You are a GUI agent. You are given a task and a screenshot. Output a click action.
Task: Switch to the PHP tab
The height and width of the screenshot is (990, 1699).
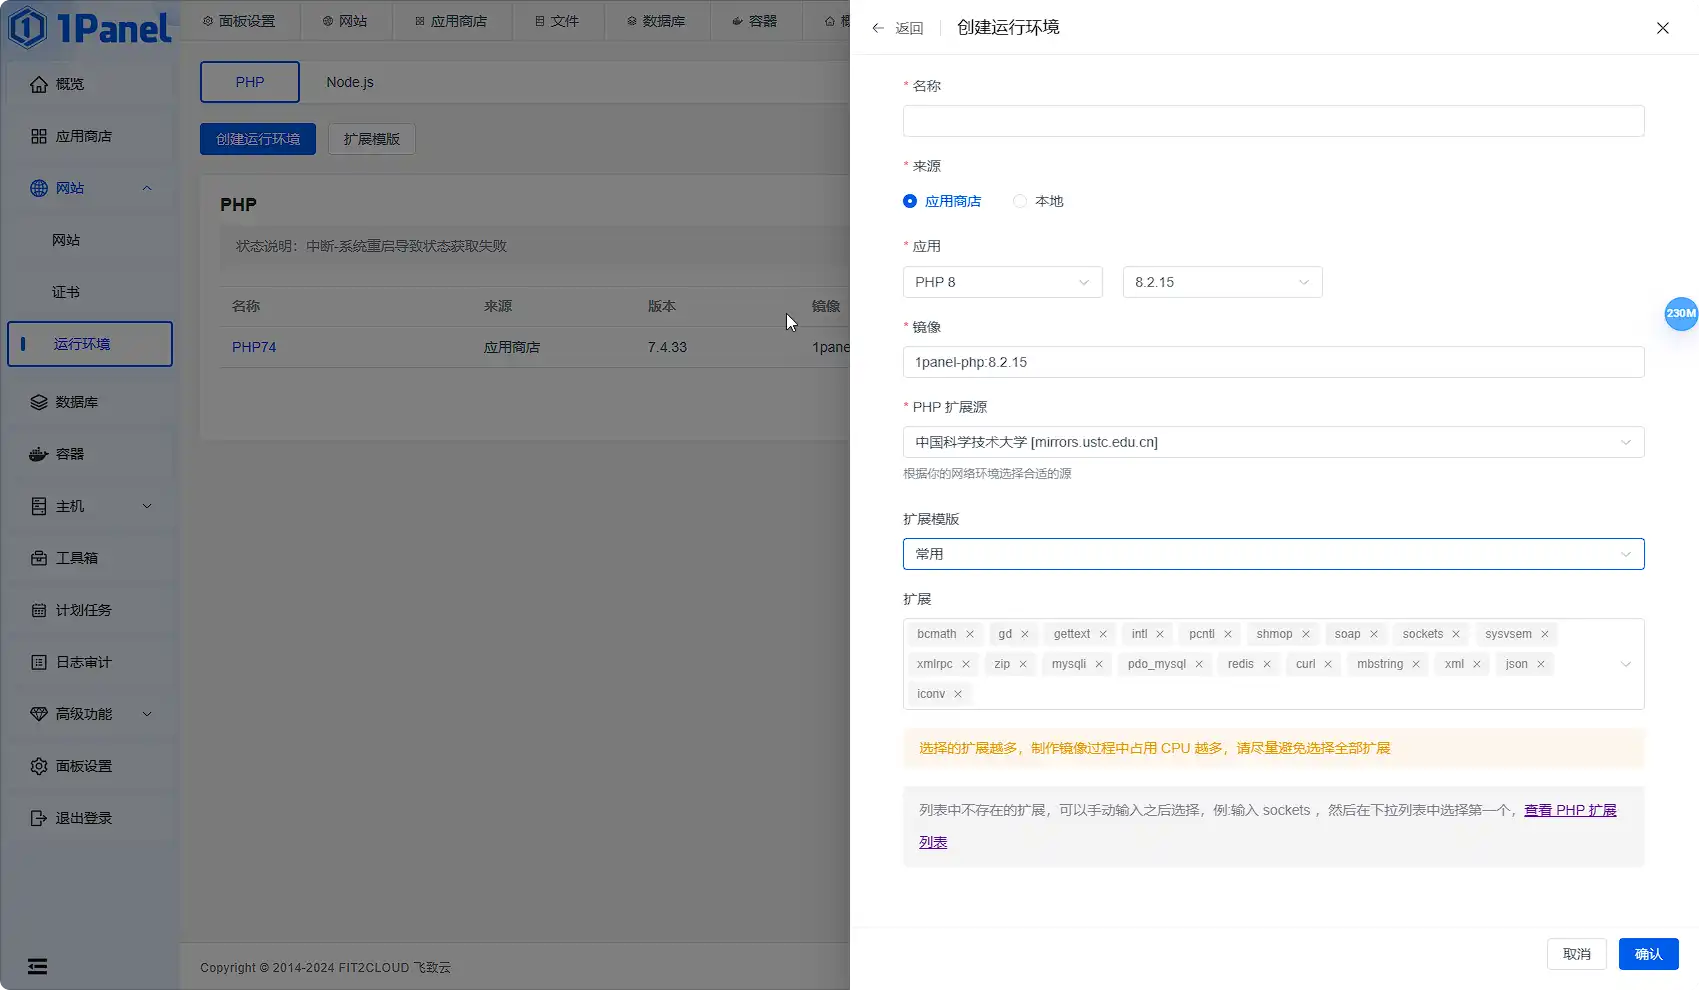[250, 82]
